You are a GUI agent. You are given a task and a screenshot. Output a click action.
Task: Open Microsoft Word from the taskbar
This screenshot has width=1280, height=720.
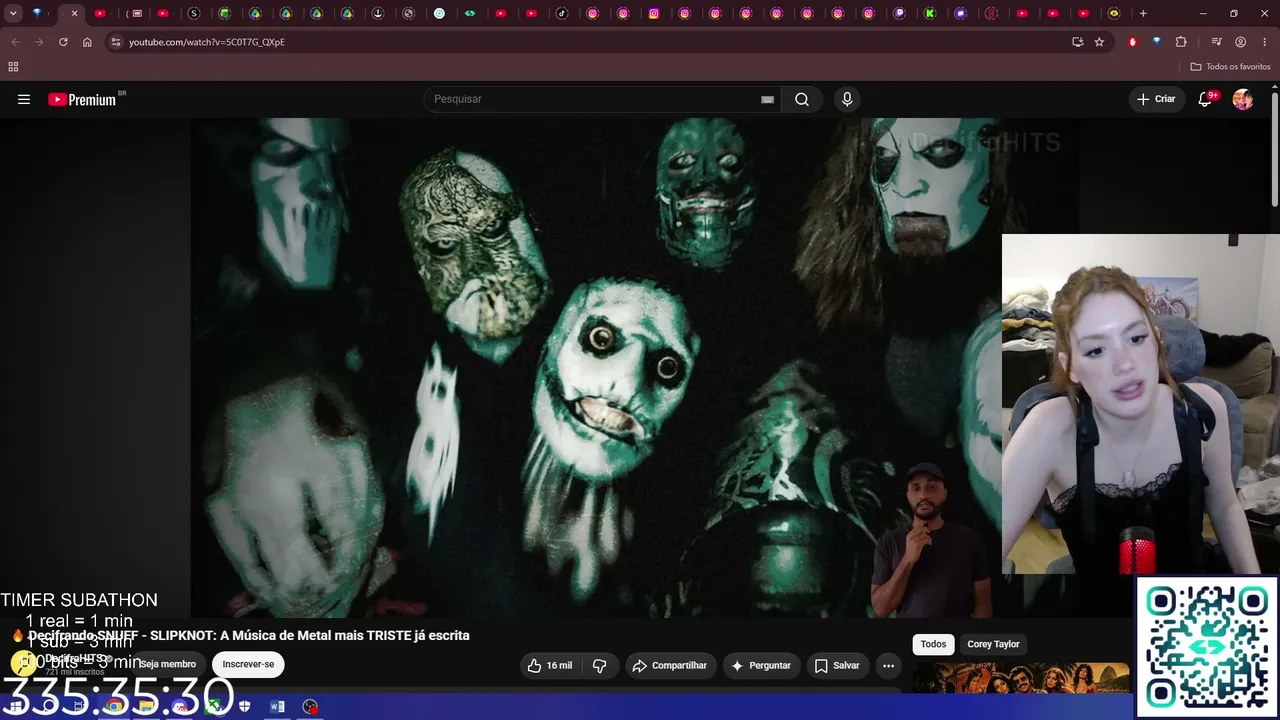tap(277, 707)
